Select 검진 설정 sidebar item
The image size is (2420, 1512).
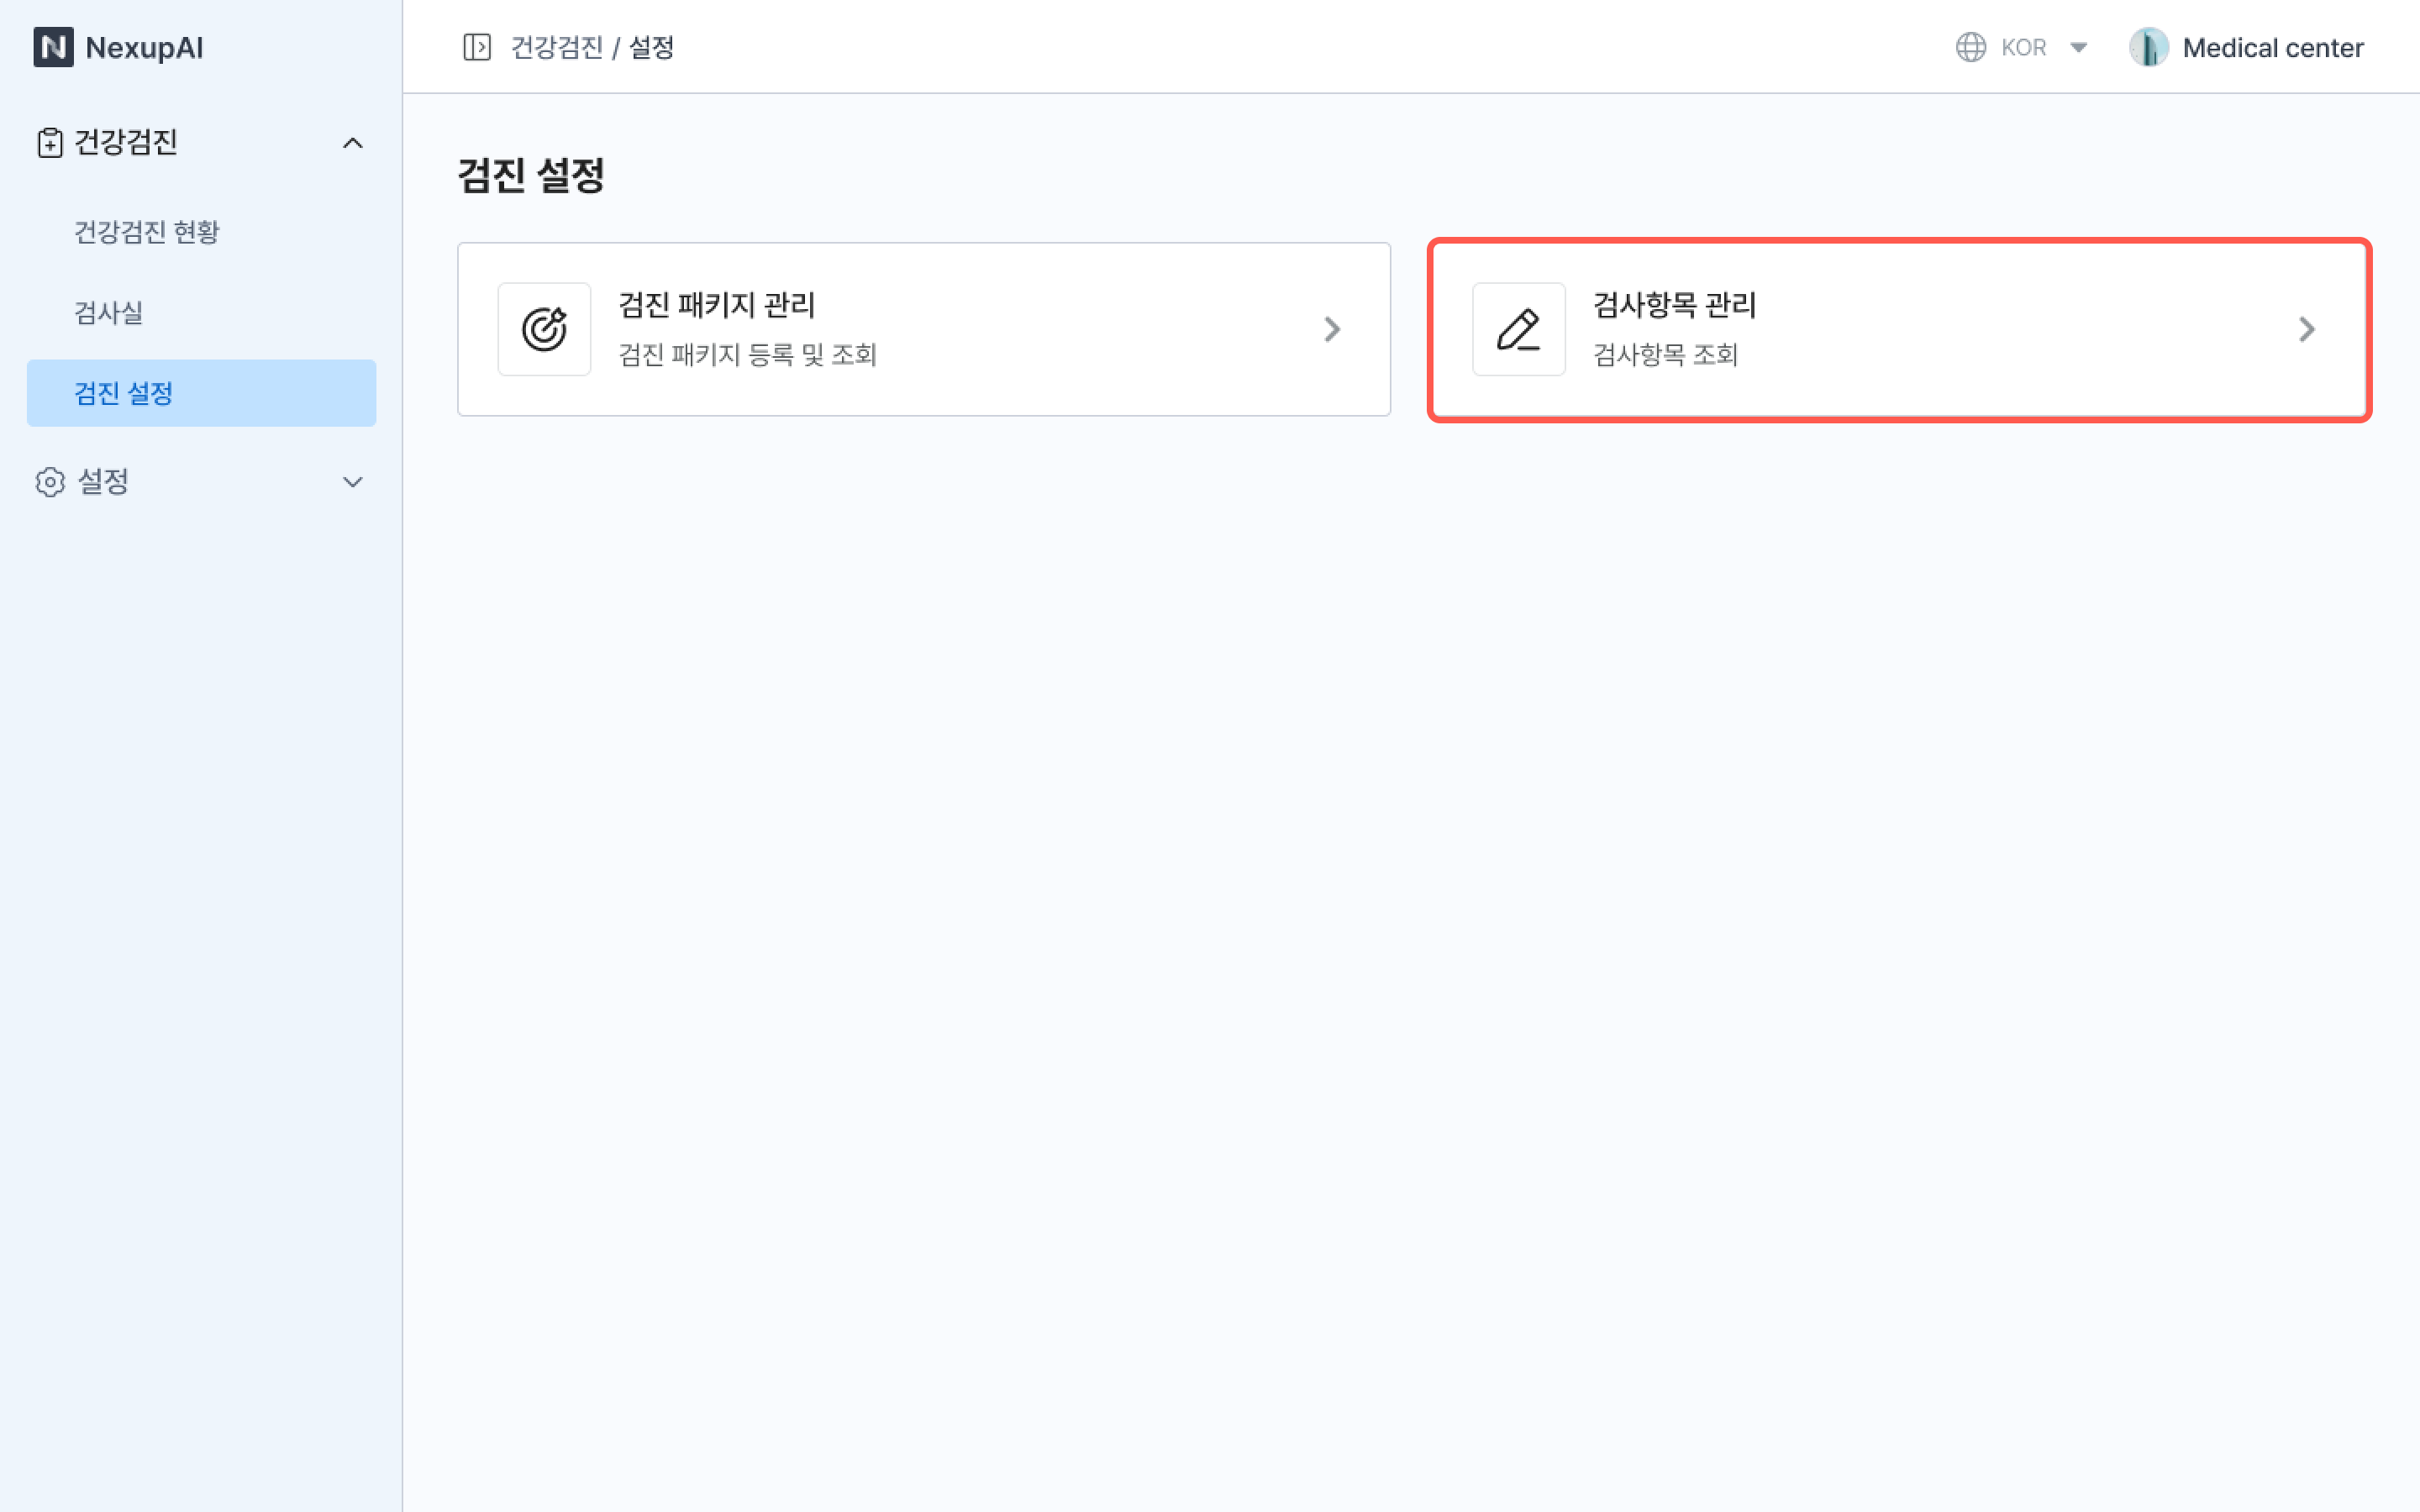click(124, 393)
